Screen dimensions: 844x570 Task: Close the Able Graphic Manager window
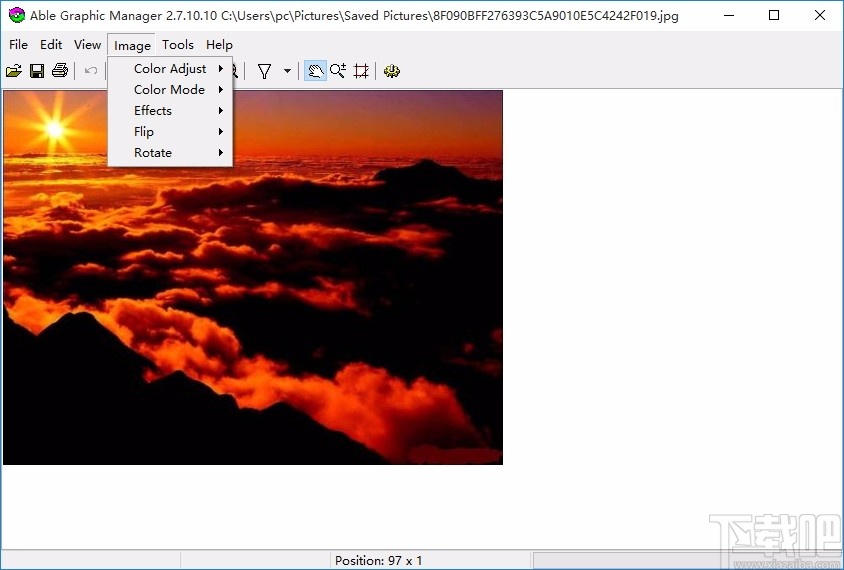tap(820, 15)
